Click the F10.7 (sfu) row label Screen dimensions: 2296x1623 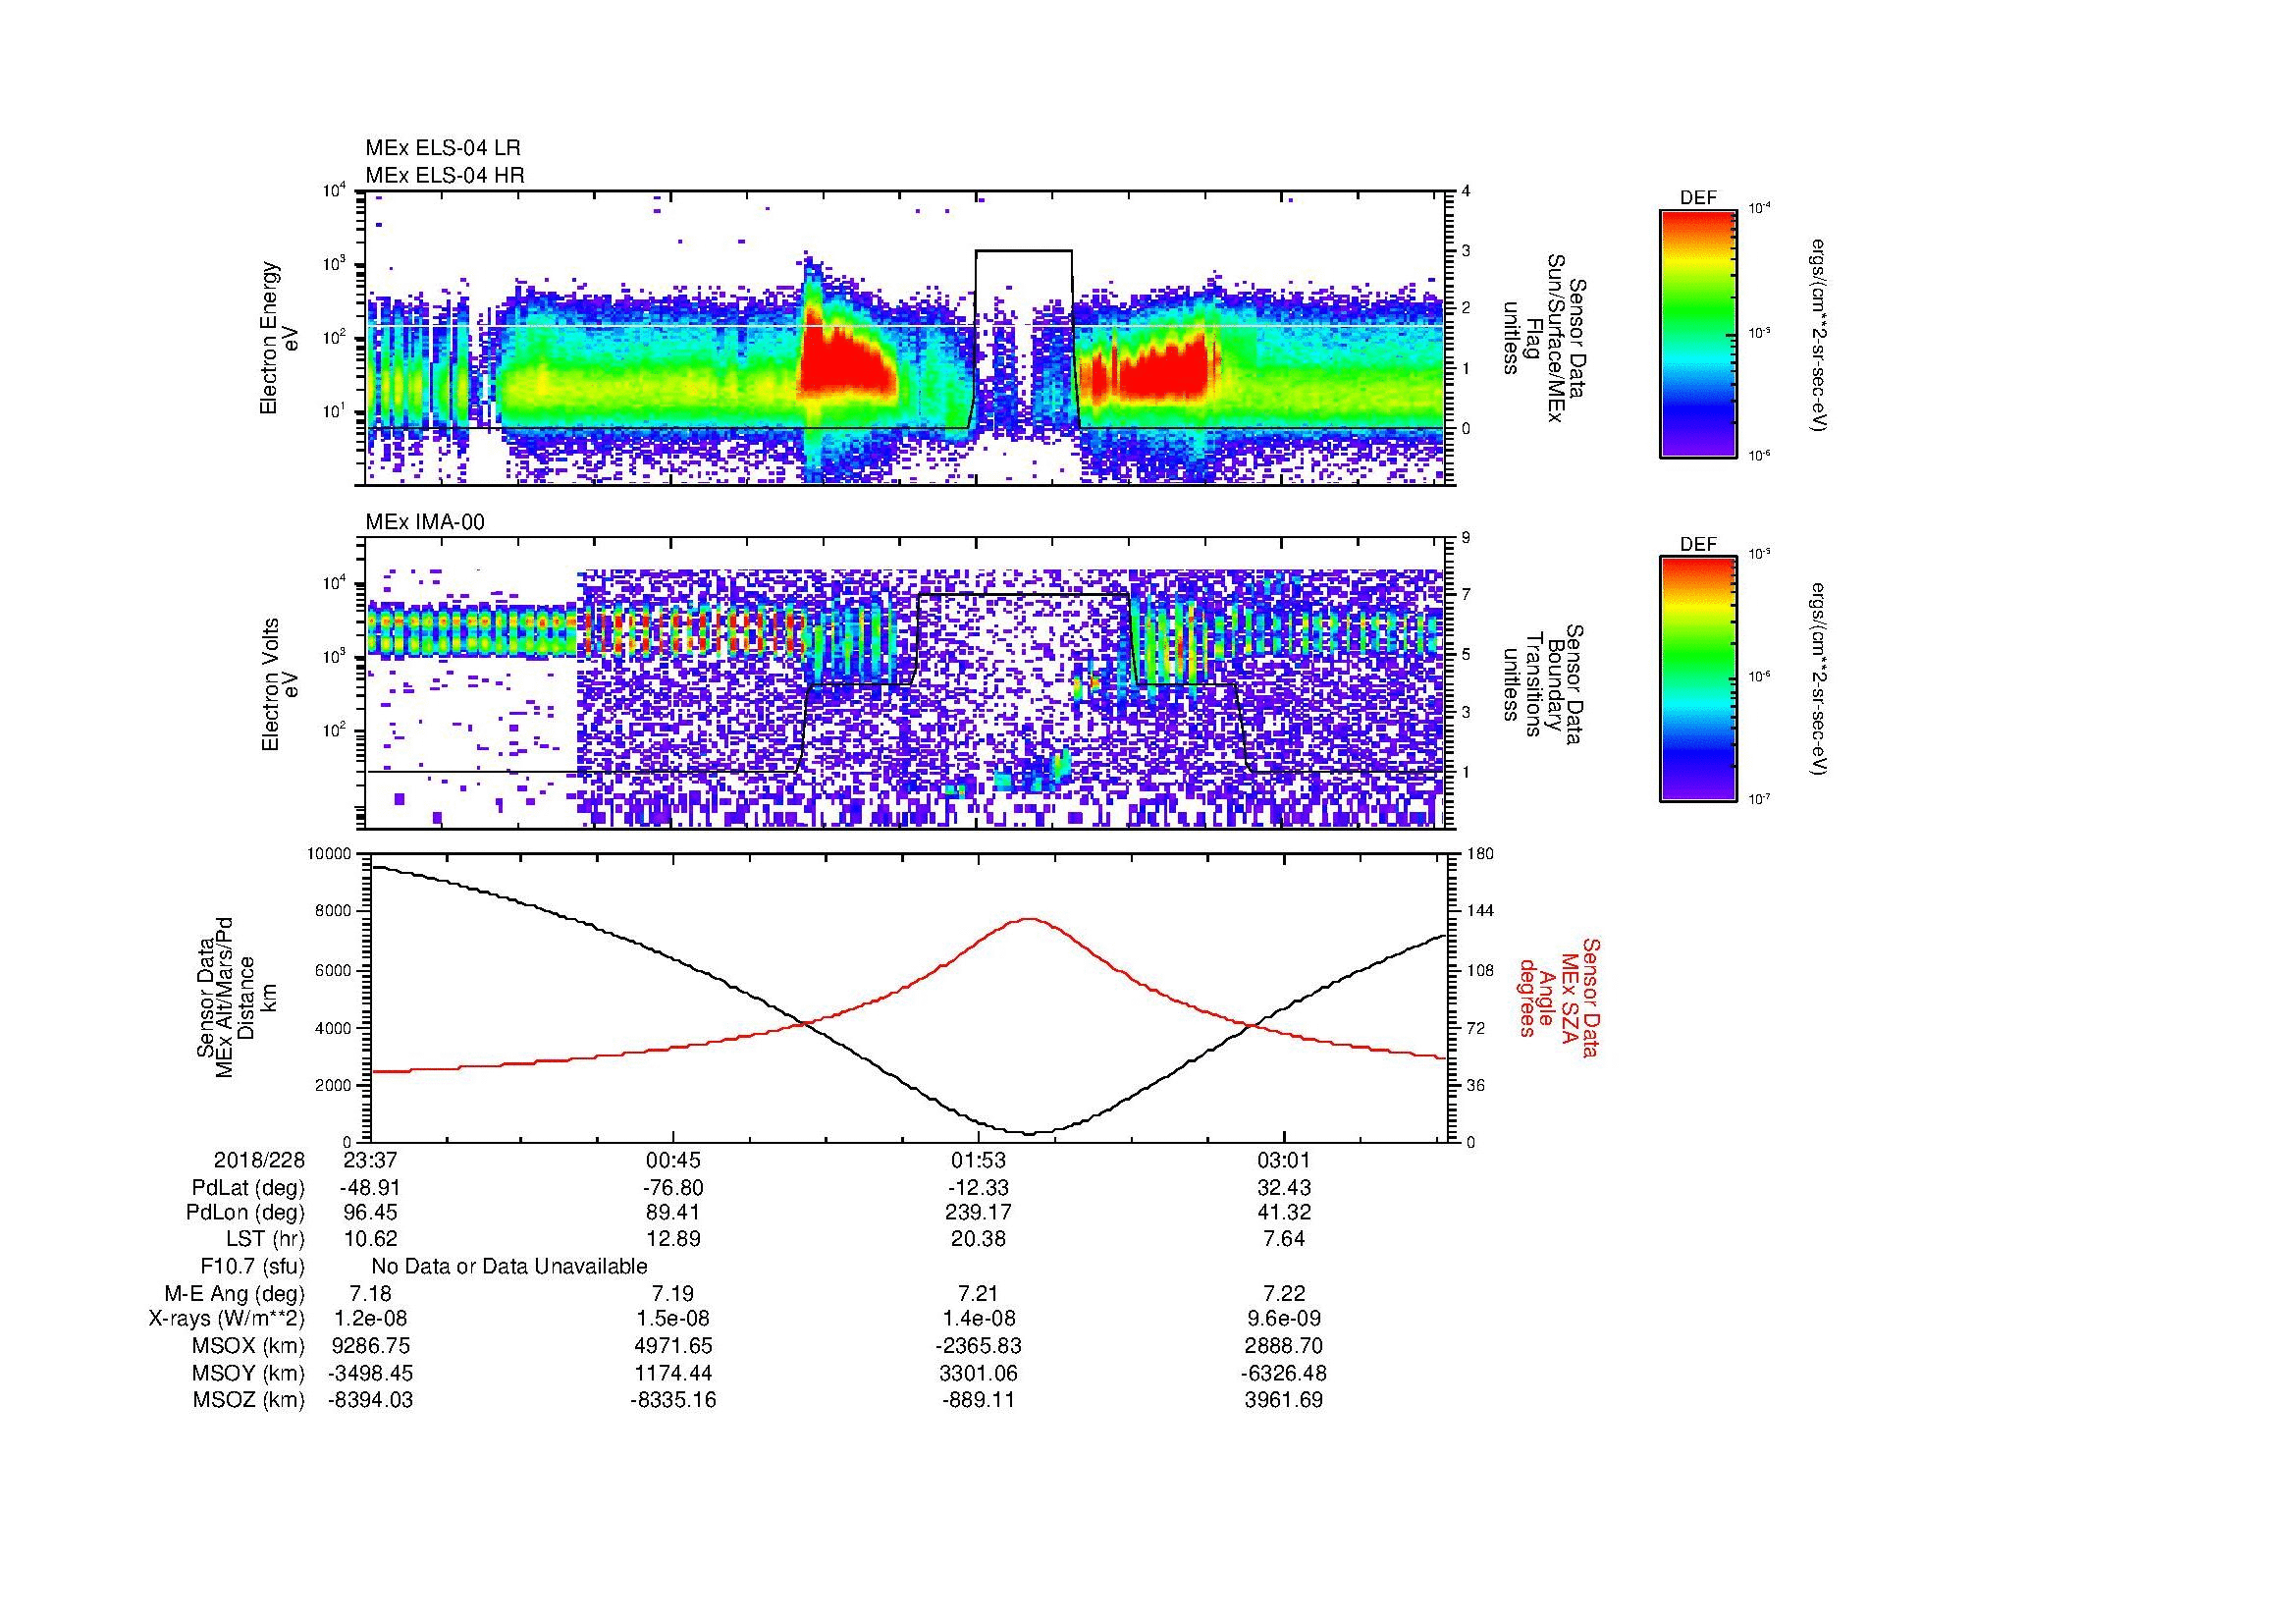point(252,1267)
